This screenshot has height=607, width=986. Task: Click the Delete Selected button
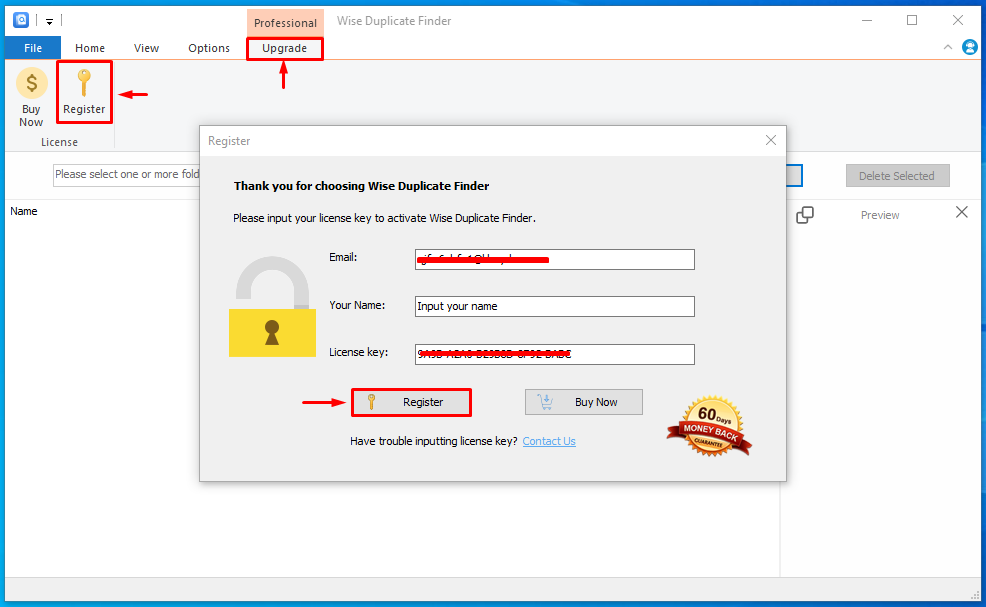[x=897, y=175]
